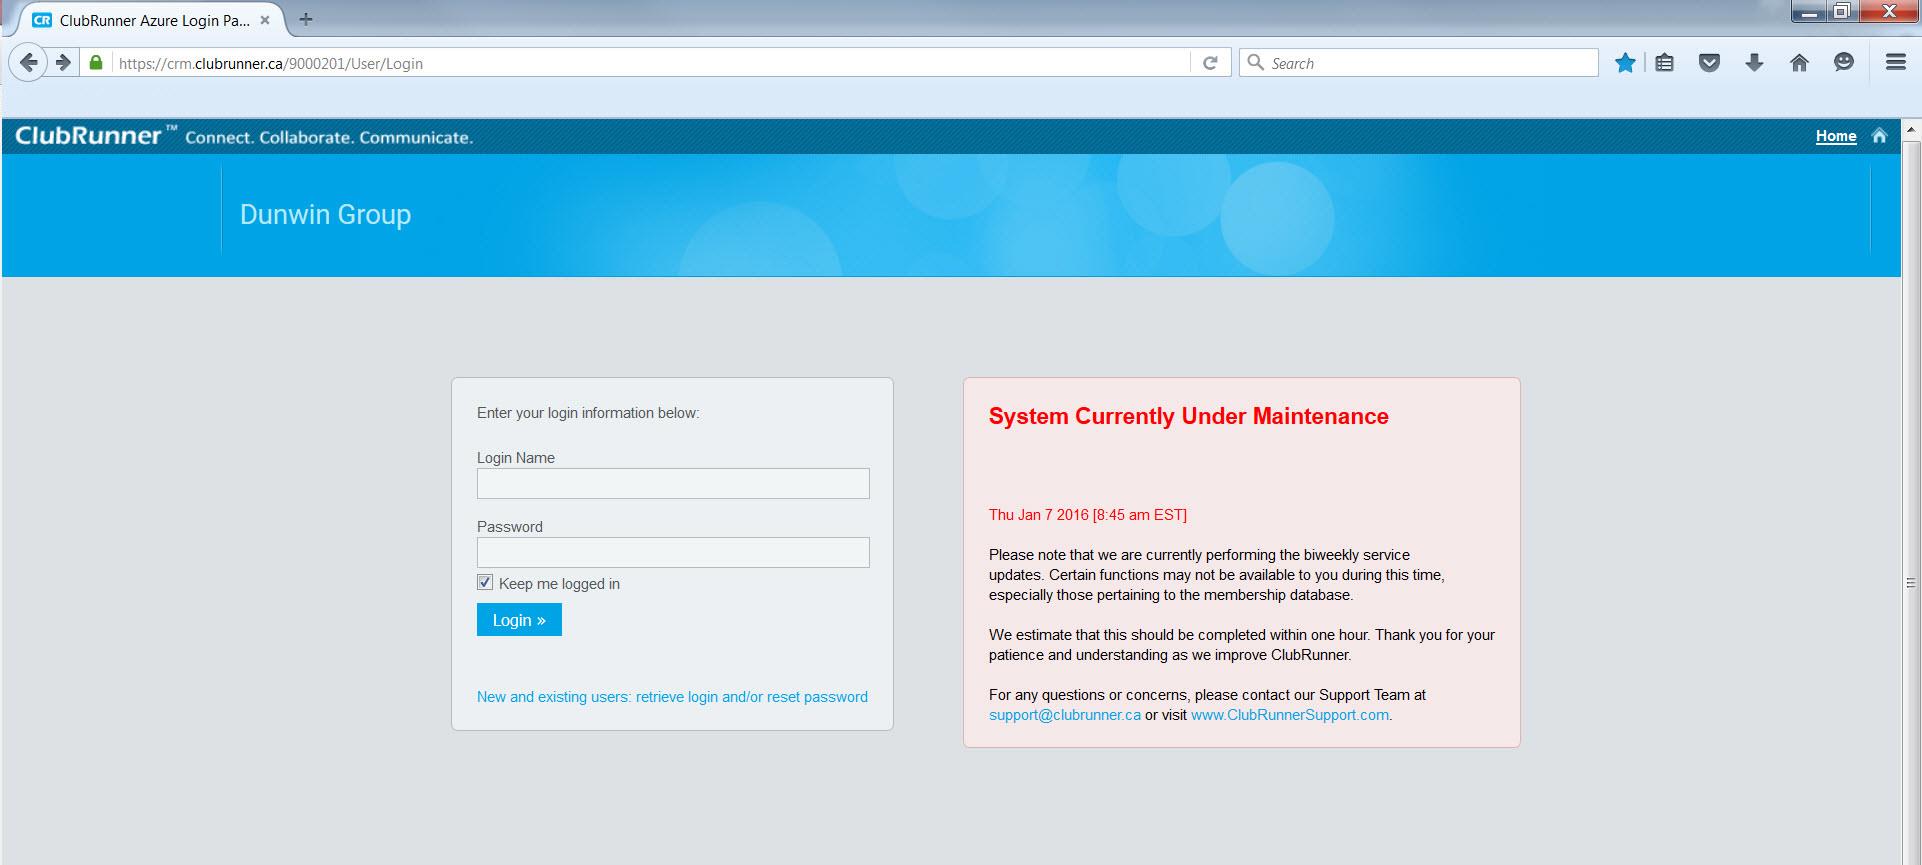The width and height of the screenshot is (1922, 865).
Task: Click the Login Name input field
Action: (673, 484)
